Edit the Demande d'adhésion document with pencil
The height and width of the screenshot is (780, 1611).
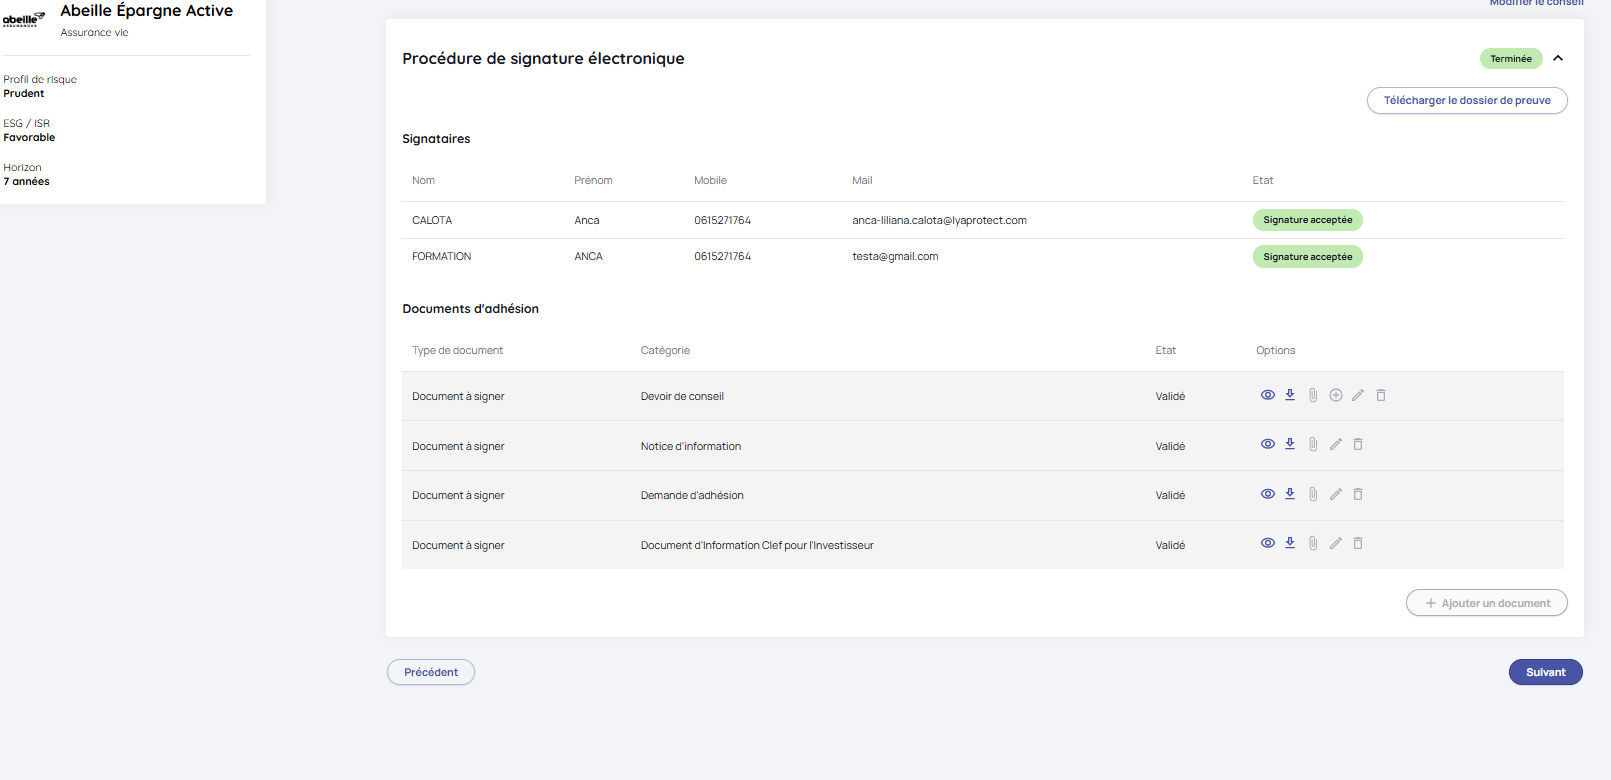pyautogui.click(x=1335, y=494)
